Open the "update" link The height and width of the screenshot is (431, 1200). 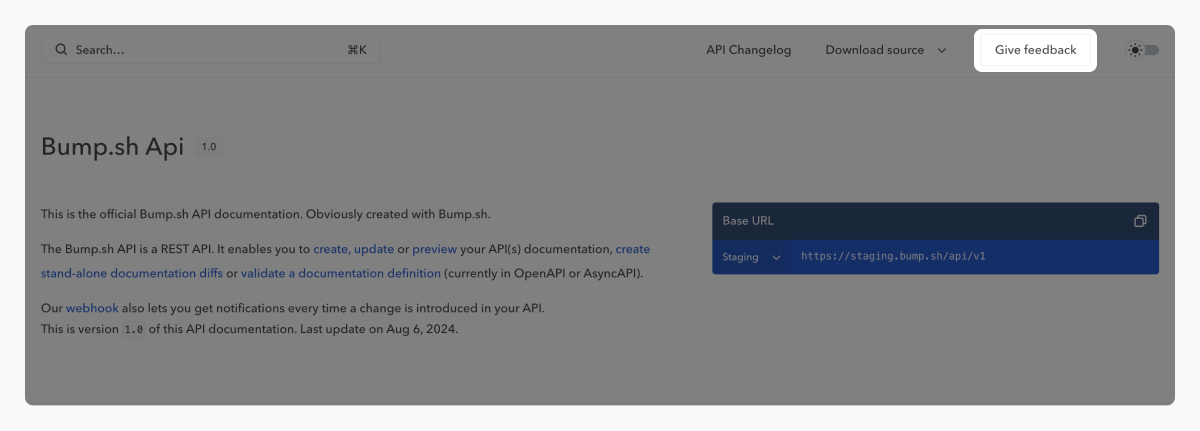373,249
